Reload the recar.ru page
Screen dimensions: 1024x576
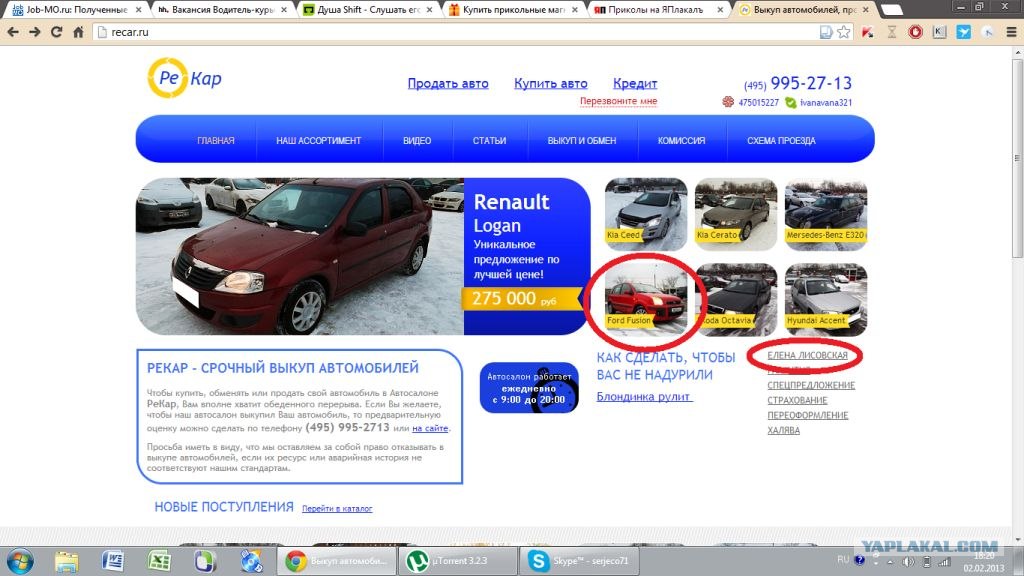[x=56, y=31]
